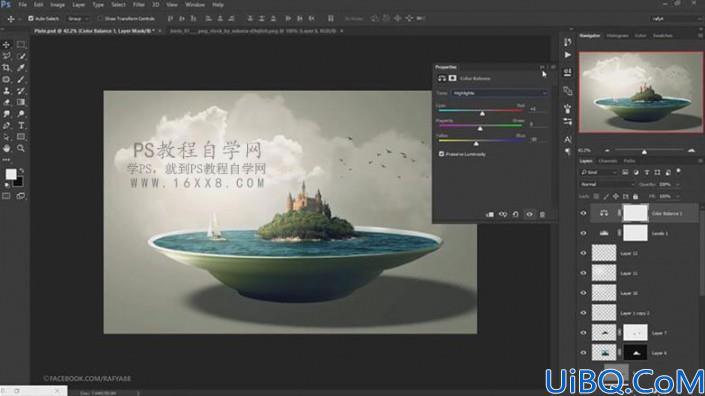
Task: Open the layer blend mode Normal dropdown
Action: pos(607,184)
